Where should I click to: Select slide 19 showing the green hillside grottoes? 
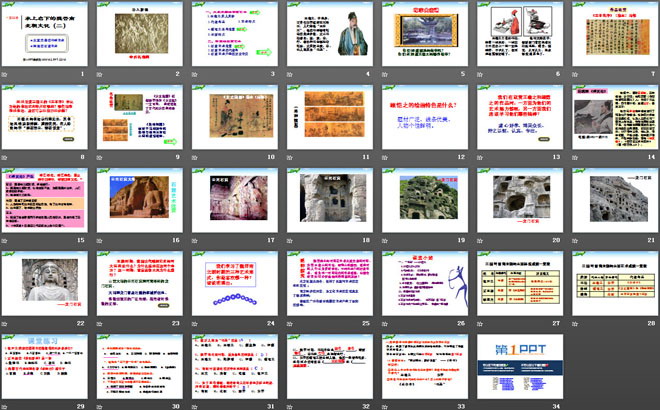pyautogui.click(x=423, y=198)
